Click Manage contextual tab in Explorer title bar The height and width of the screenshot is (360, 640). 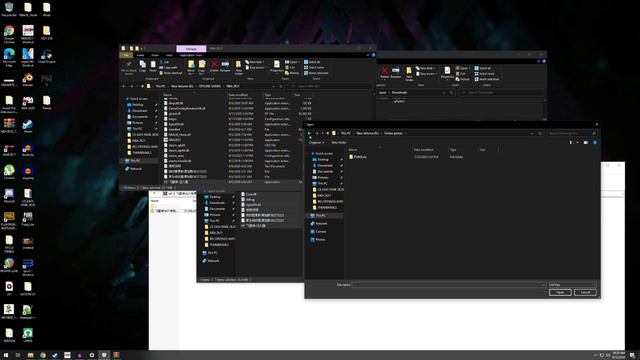point(191,49)
